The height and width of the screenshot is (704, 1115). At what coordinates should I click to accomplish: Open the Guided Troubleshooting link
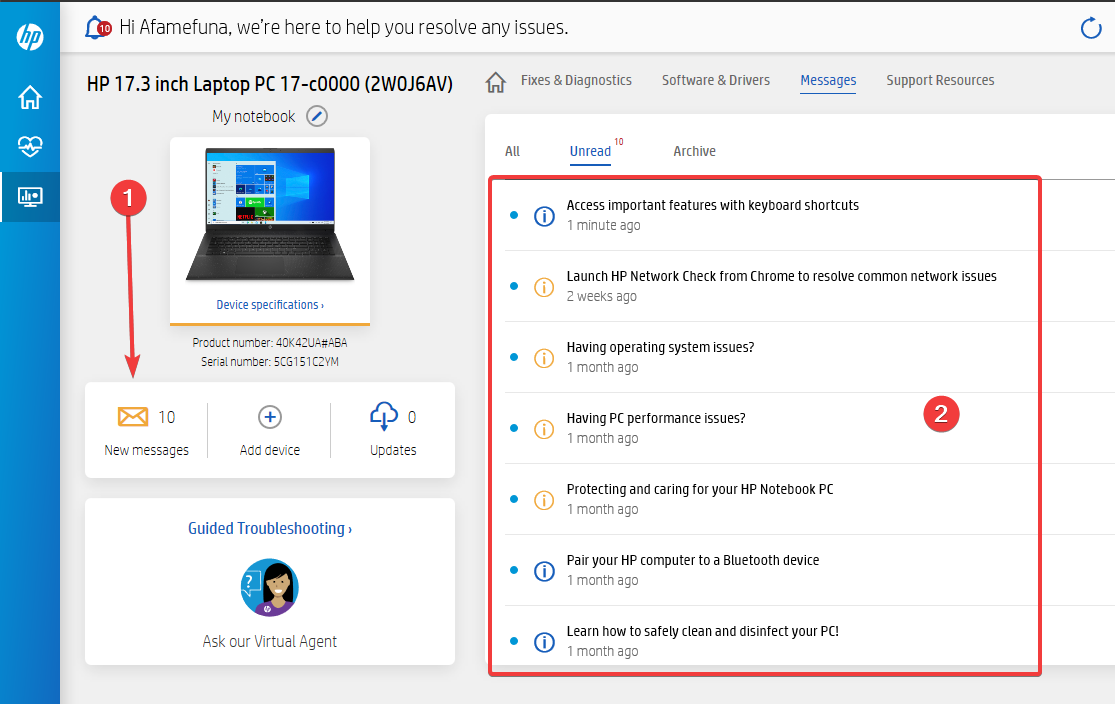270,528
